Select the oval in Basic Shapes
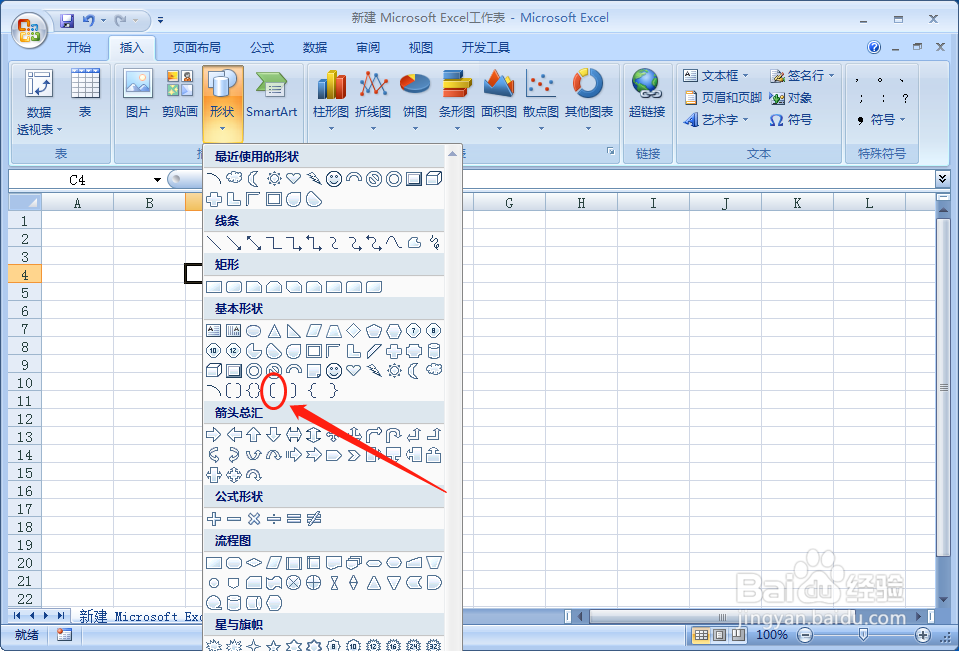The width and height of the screenshot is (959, 651). coord(253,331)
